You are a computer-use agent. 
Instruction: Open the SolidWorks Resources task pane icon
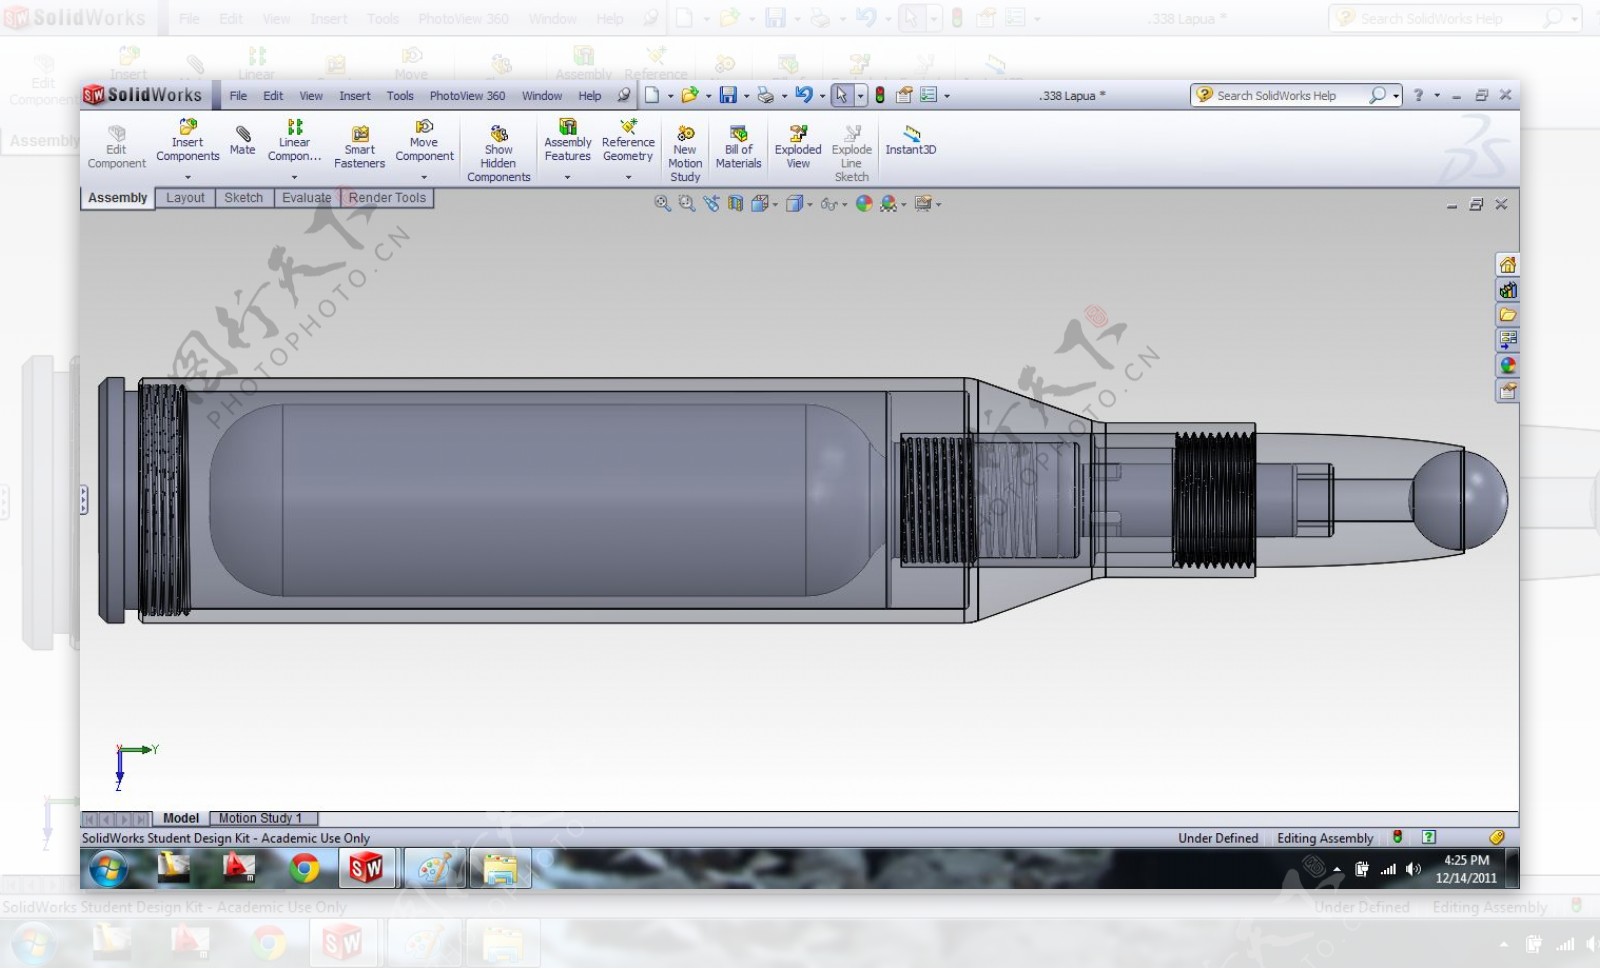(x=1507, y=265)
